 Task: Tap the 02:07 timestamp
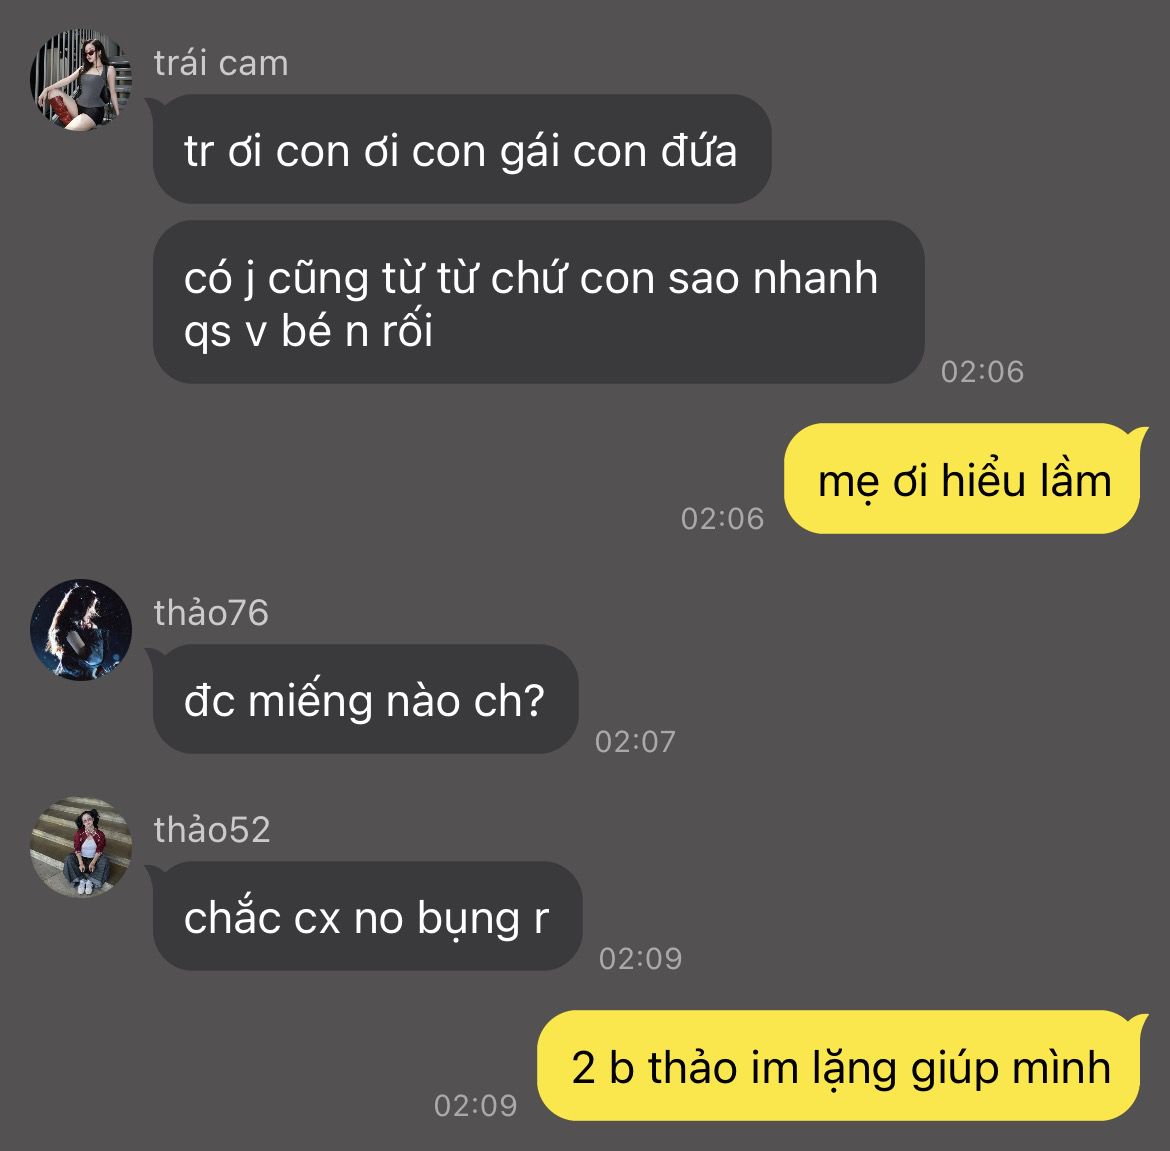(635, 741)
